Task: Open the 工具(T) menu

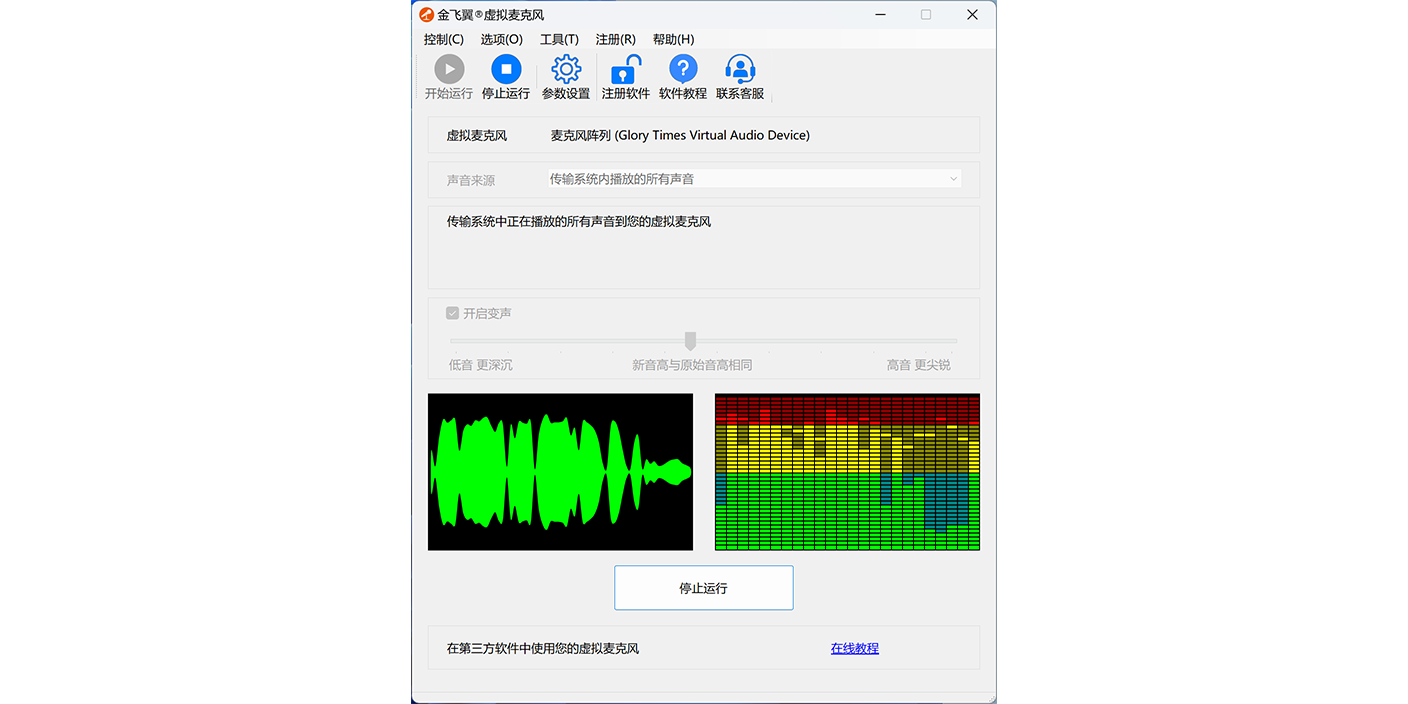Action: [x=559, y=39]
